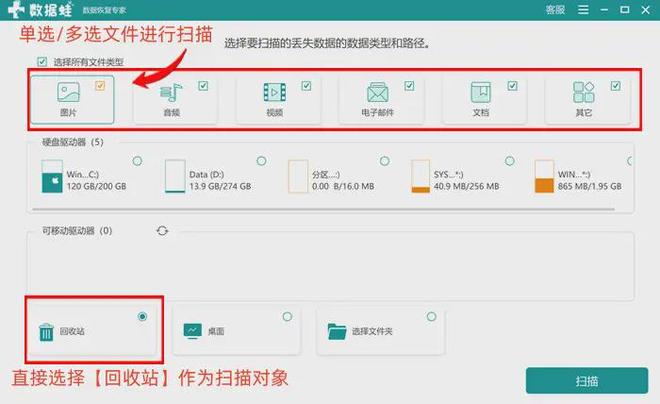Select the 选择文件夹 radio button

(431, 316)
